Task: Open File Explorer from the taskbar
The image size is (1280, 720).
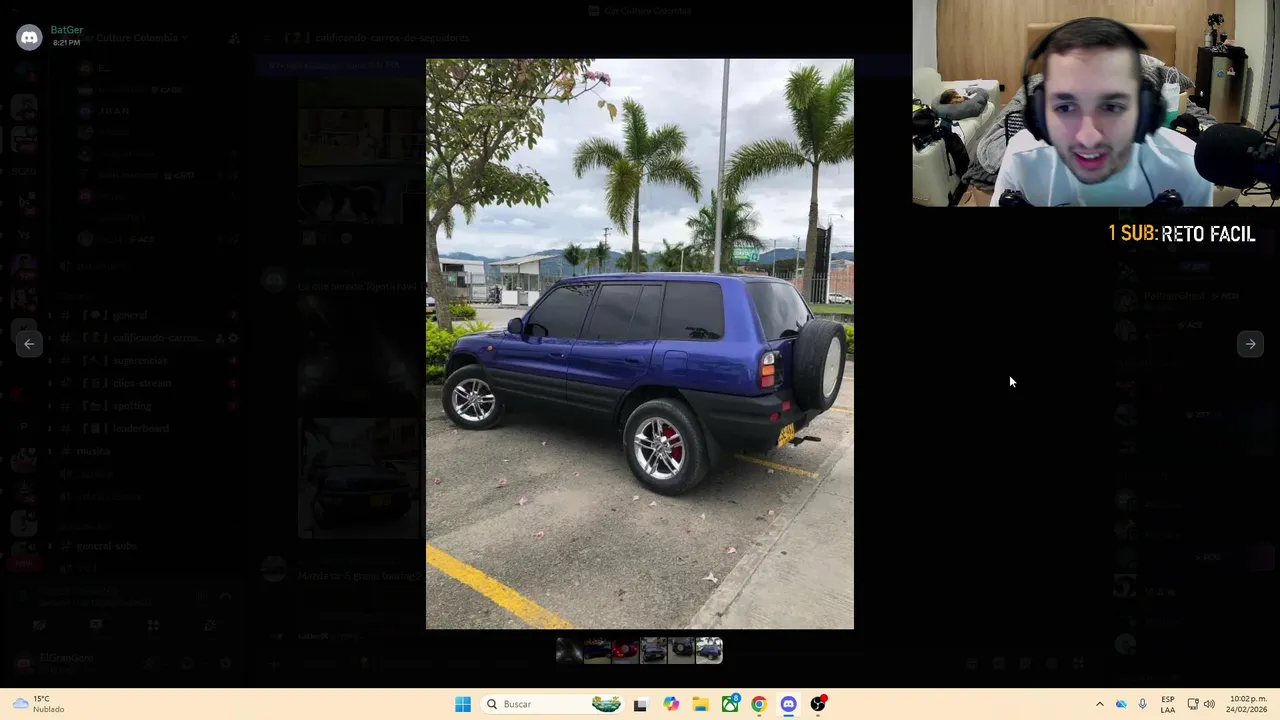Action: click(700, 704)
